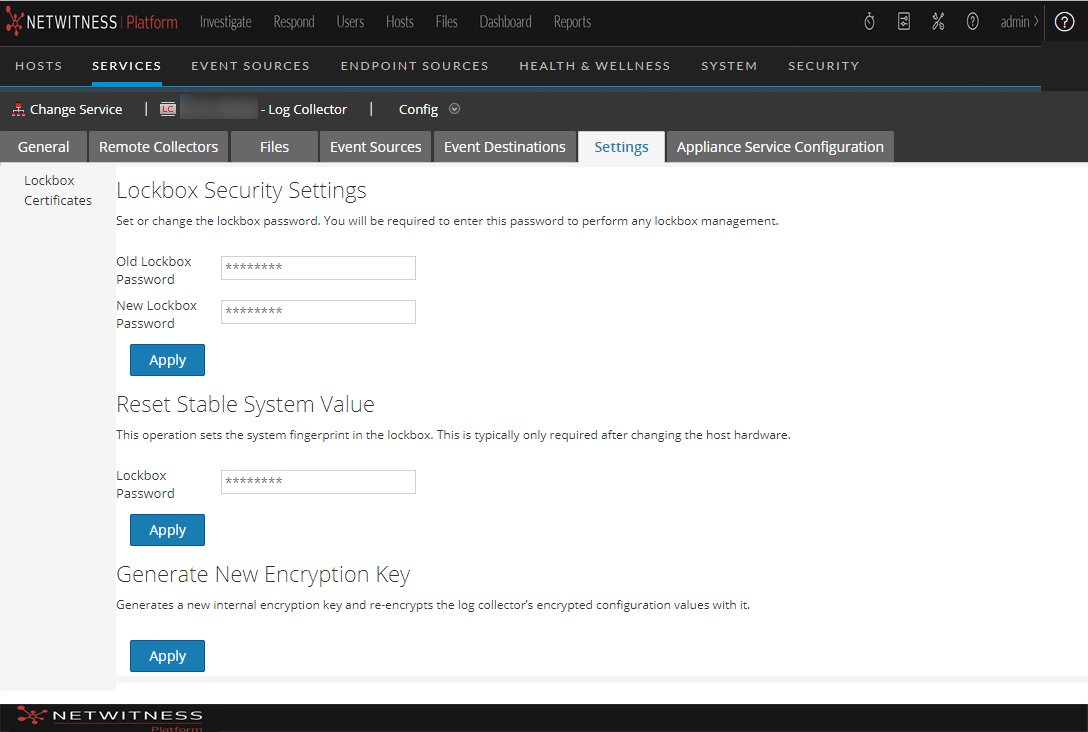Click the Old Lockbox Password field
This screenshot has height=732, width=1088.
coord(318,268)
